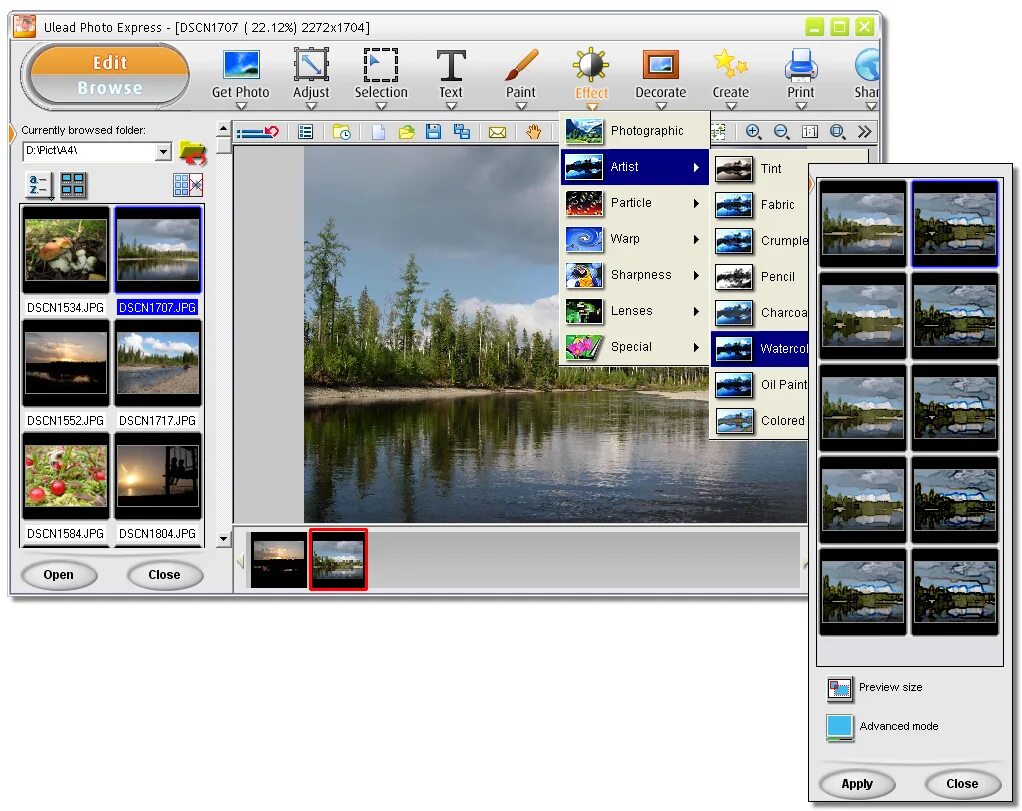Open the Get Photo tool
1022x811 pixels.
click(x=241, y=73)
